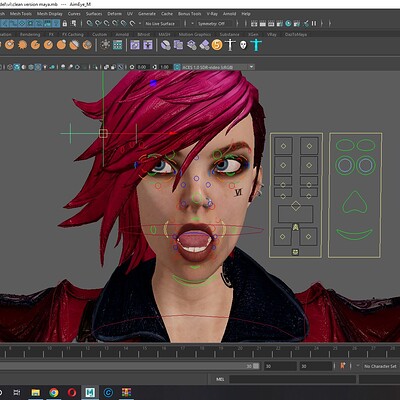
Task: Select the large center diamond picker control
Action: pos(296,206)
